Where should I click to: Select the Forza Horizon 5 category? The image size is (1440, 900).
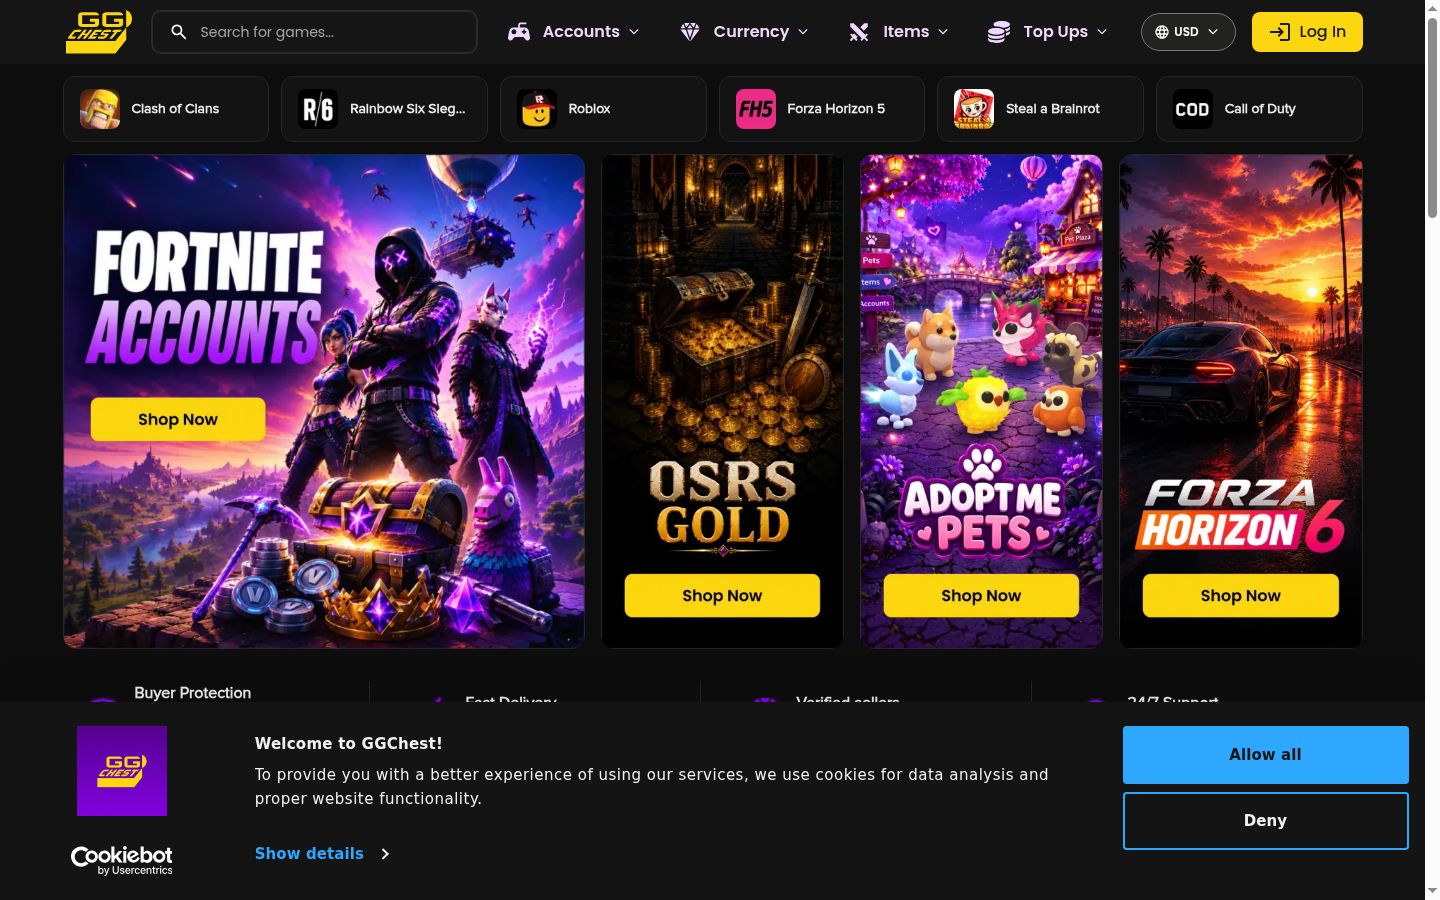822,109
